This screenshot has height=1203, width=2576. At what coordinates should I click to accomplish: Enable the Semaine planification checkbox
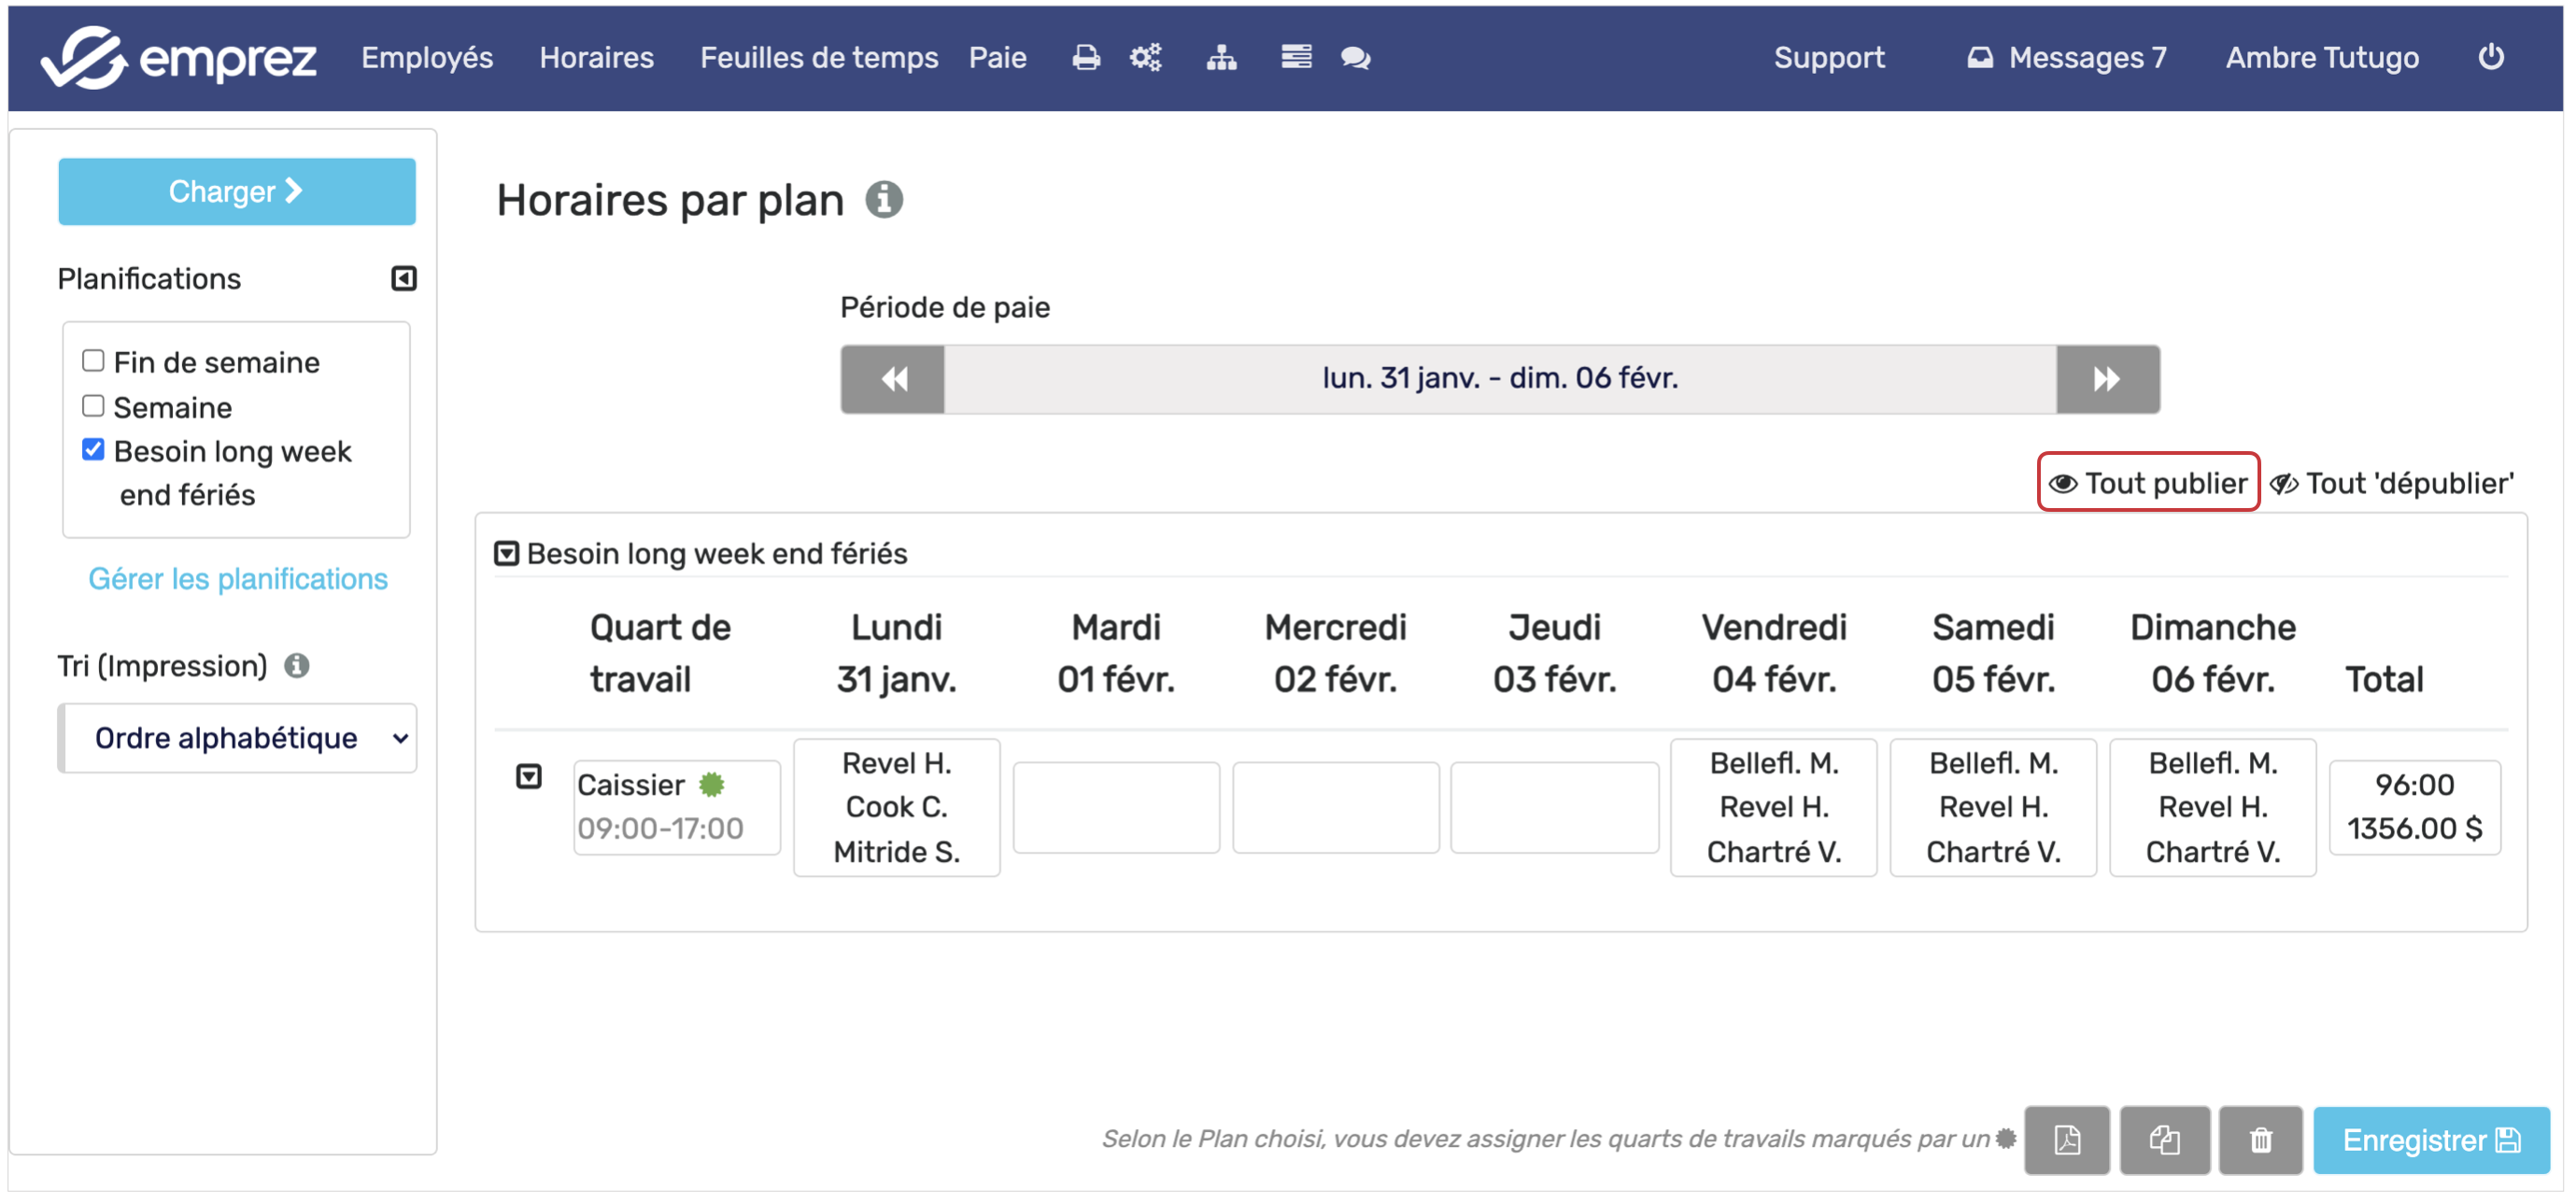93,406
